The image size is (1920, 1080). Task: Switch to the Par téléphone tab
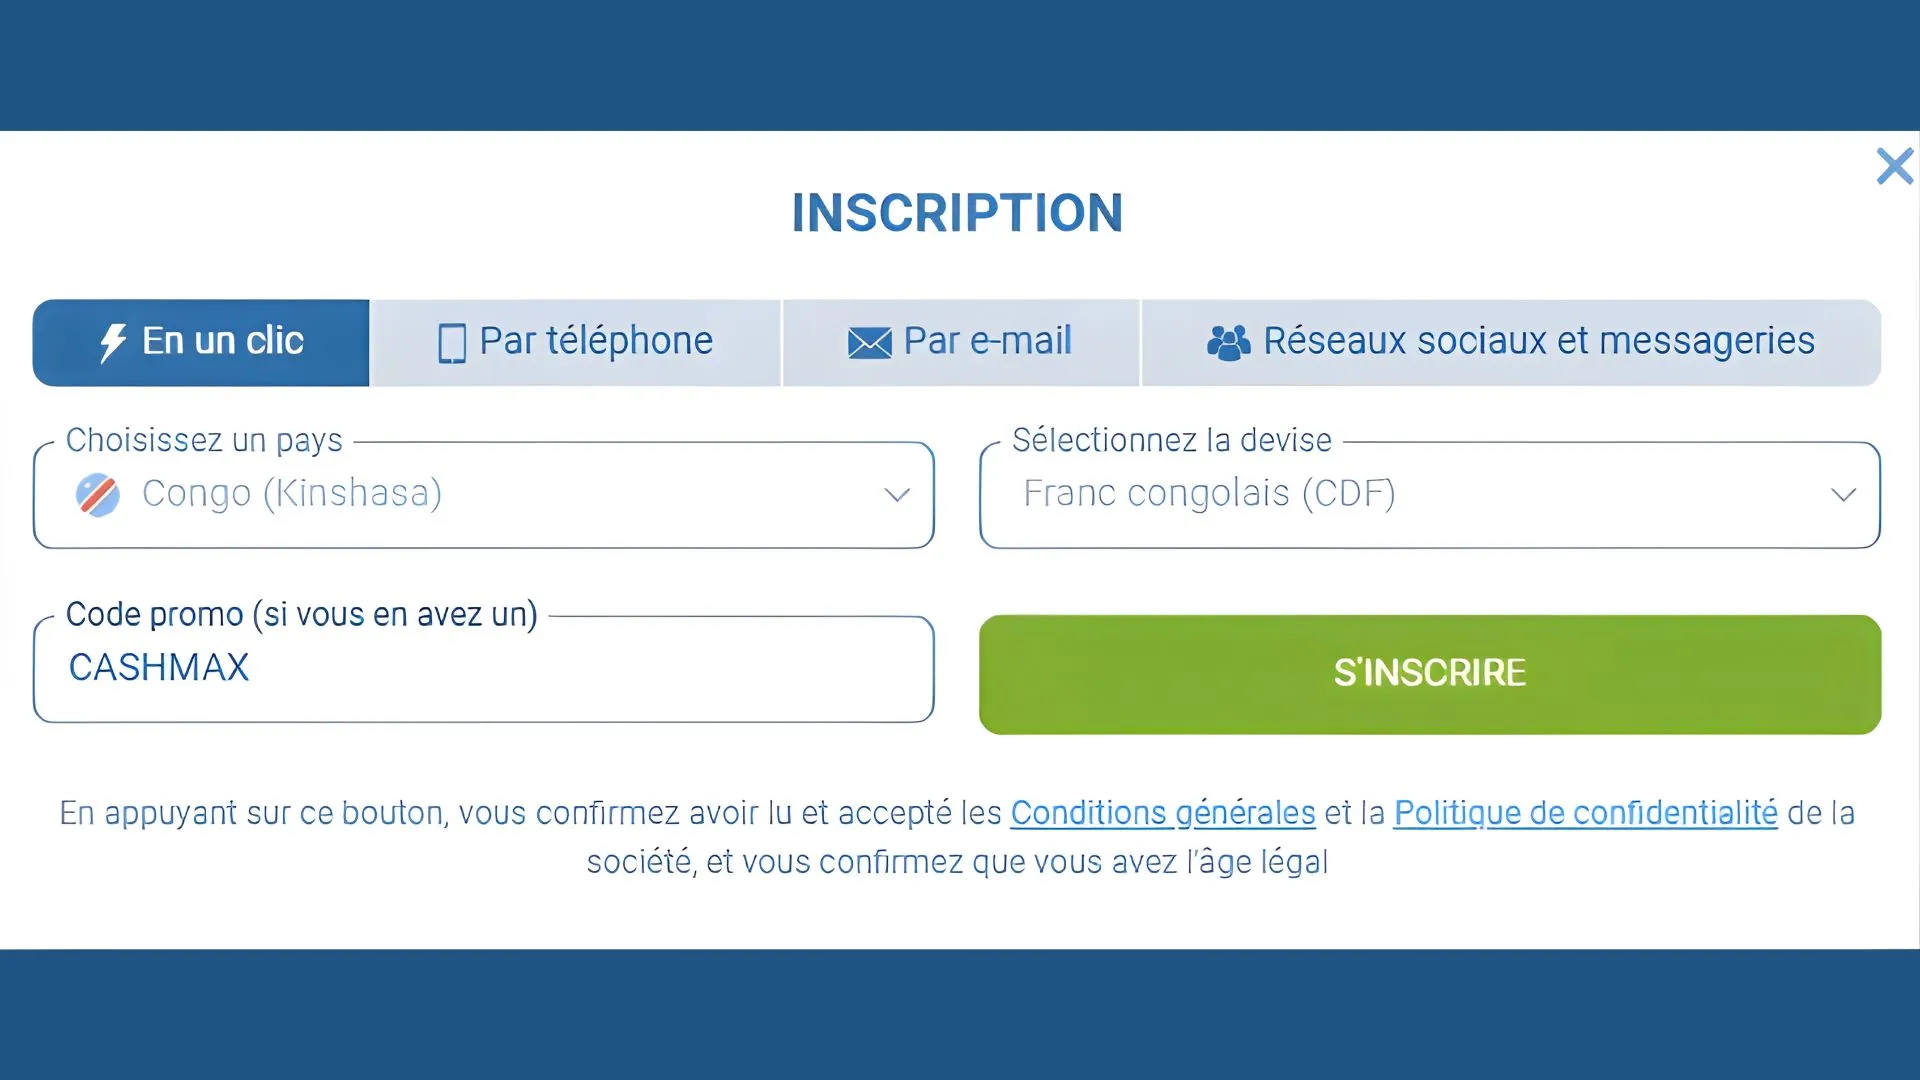pyautogui.click(x=576, y=341)
